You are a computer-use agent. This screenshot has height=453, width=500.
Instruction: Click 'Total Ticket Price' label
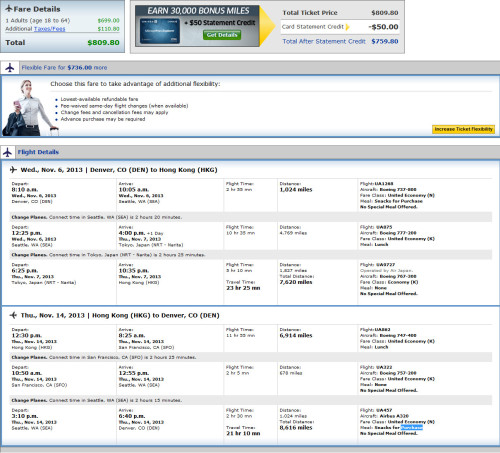point(310,13)
